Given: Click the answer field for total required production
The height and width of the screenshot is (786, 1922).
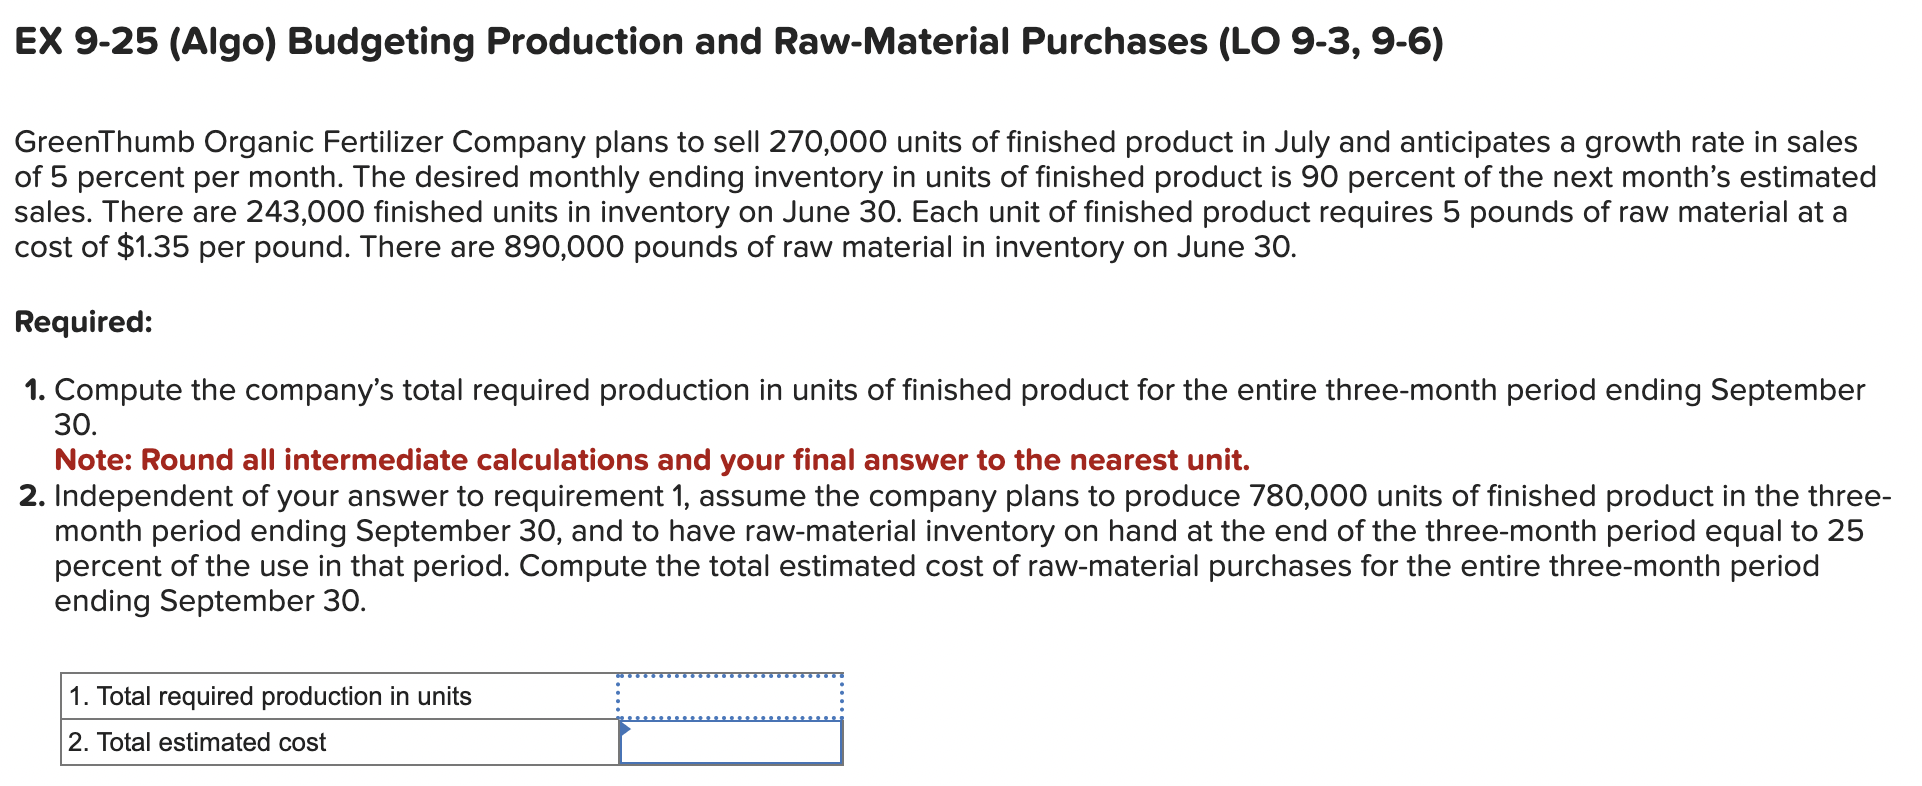Looking at the screenshot, I should (x=733, y=695).
